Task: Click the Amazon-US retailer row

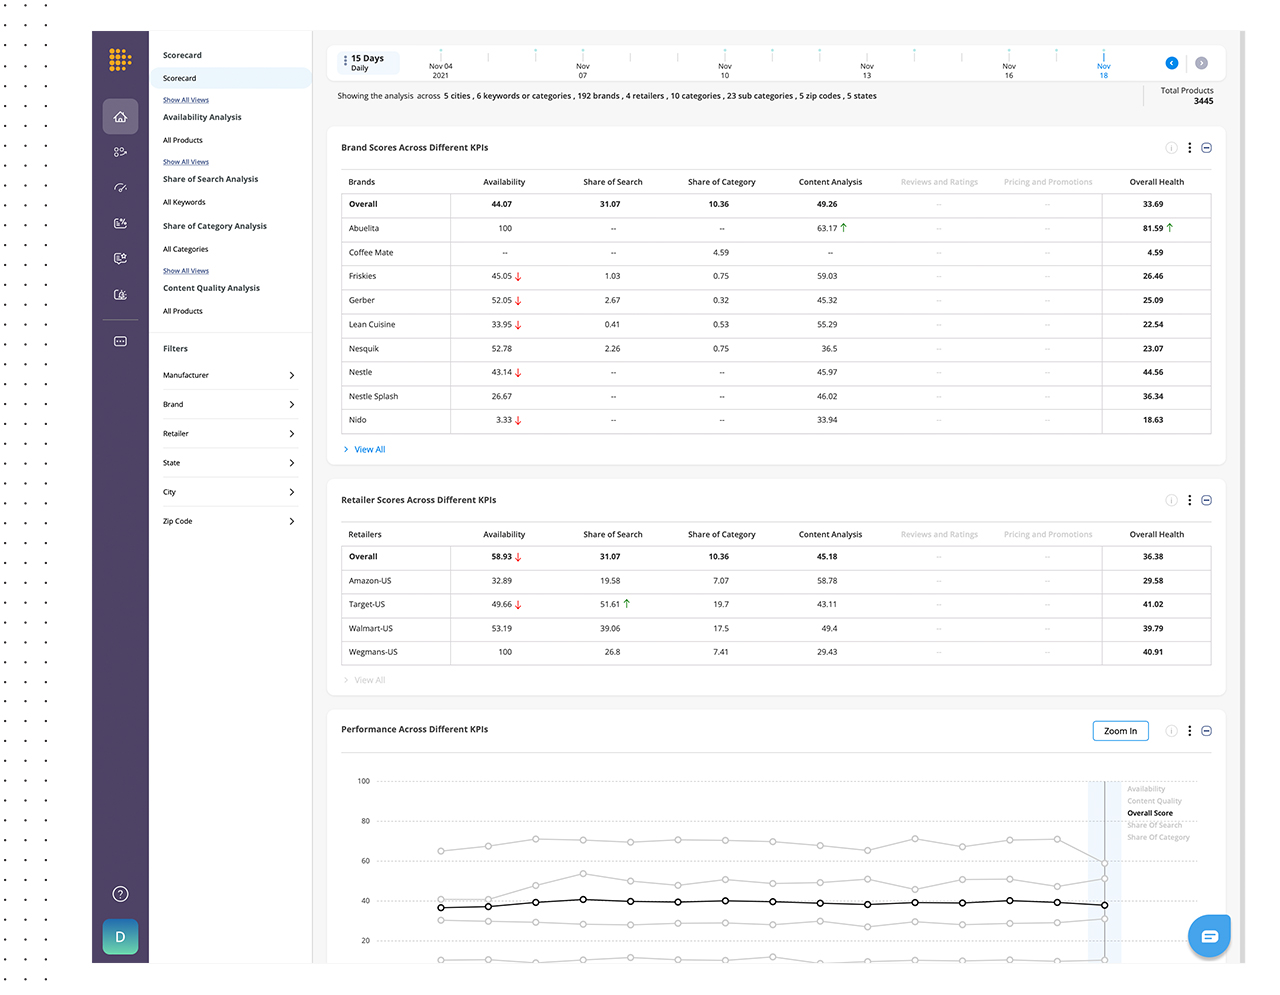Action: coord(776,581)
